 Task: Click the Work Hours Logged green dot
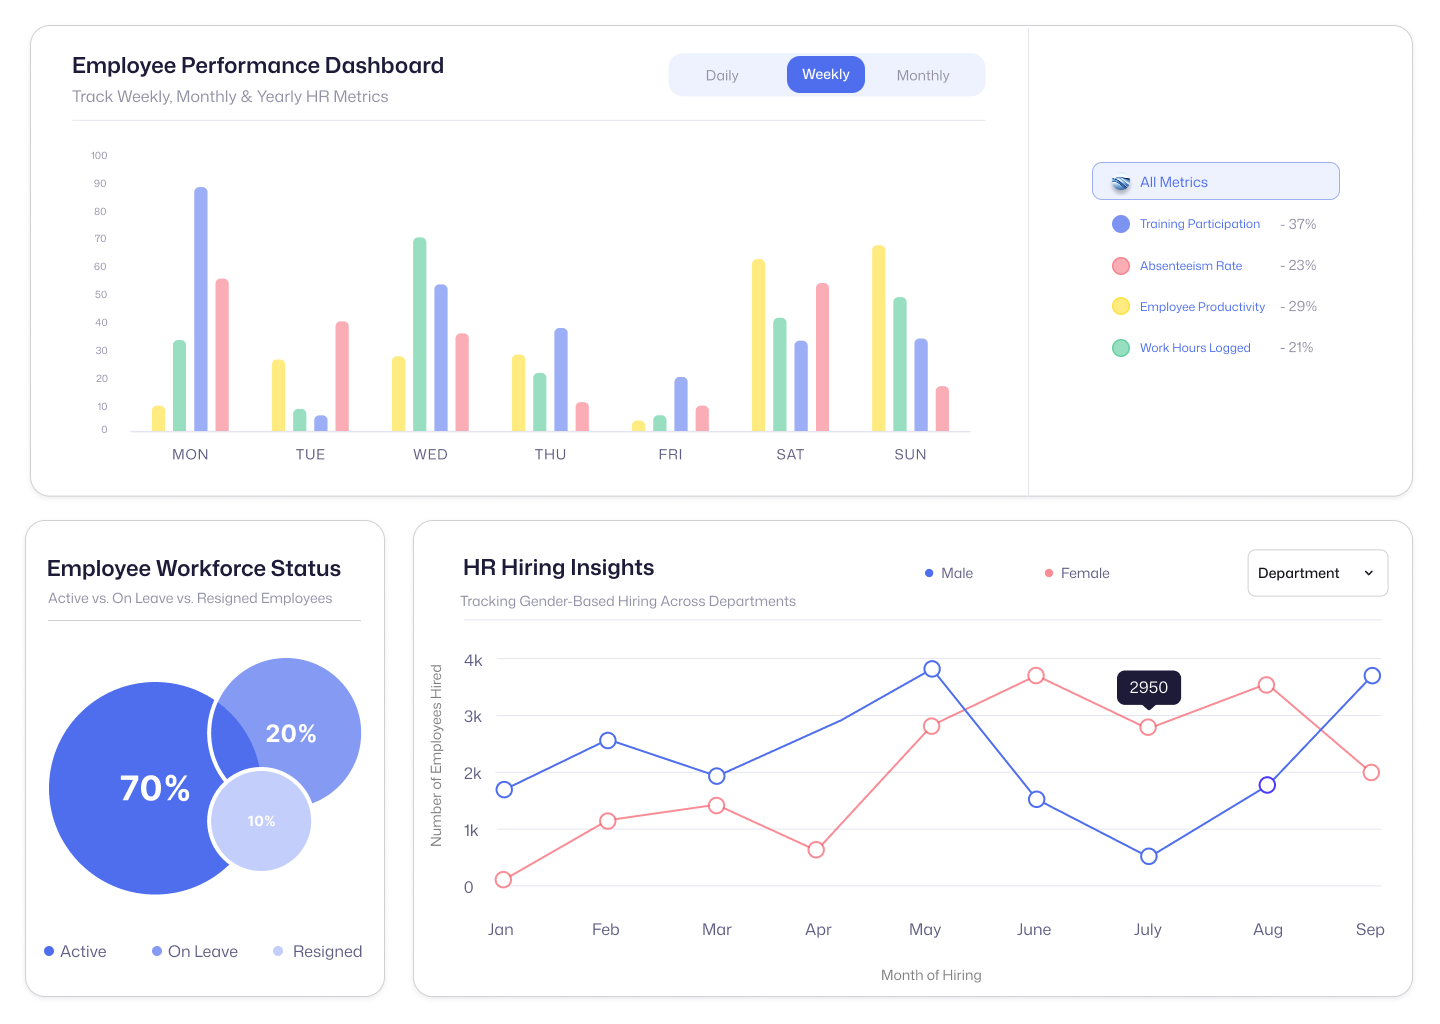click(x=1120, y=347)
